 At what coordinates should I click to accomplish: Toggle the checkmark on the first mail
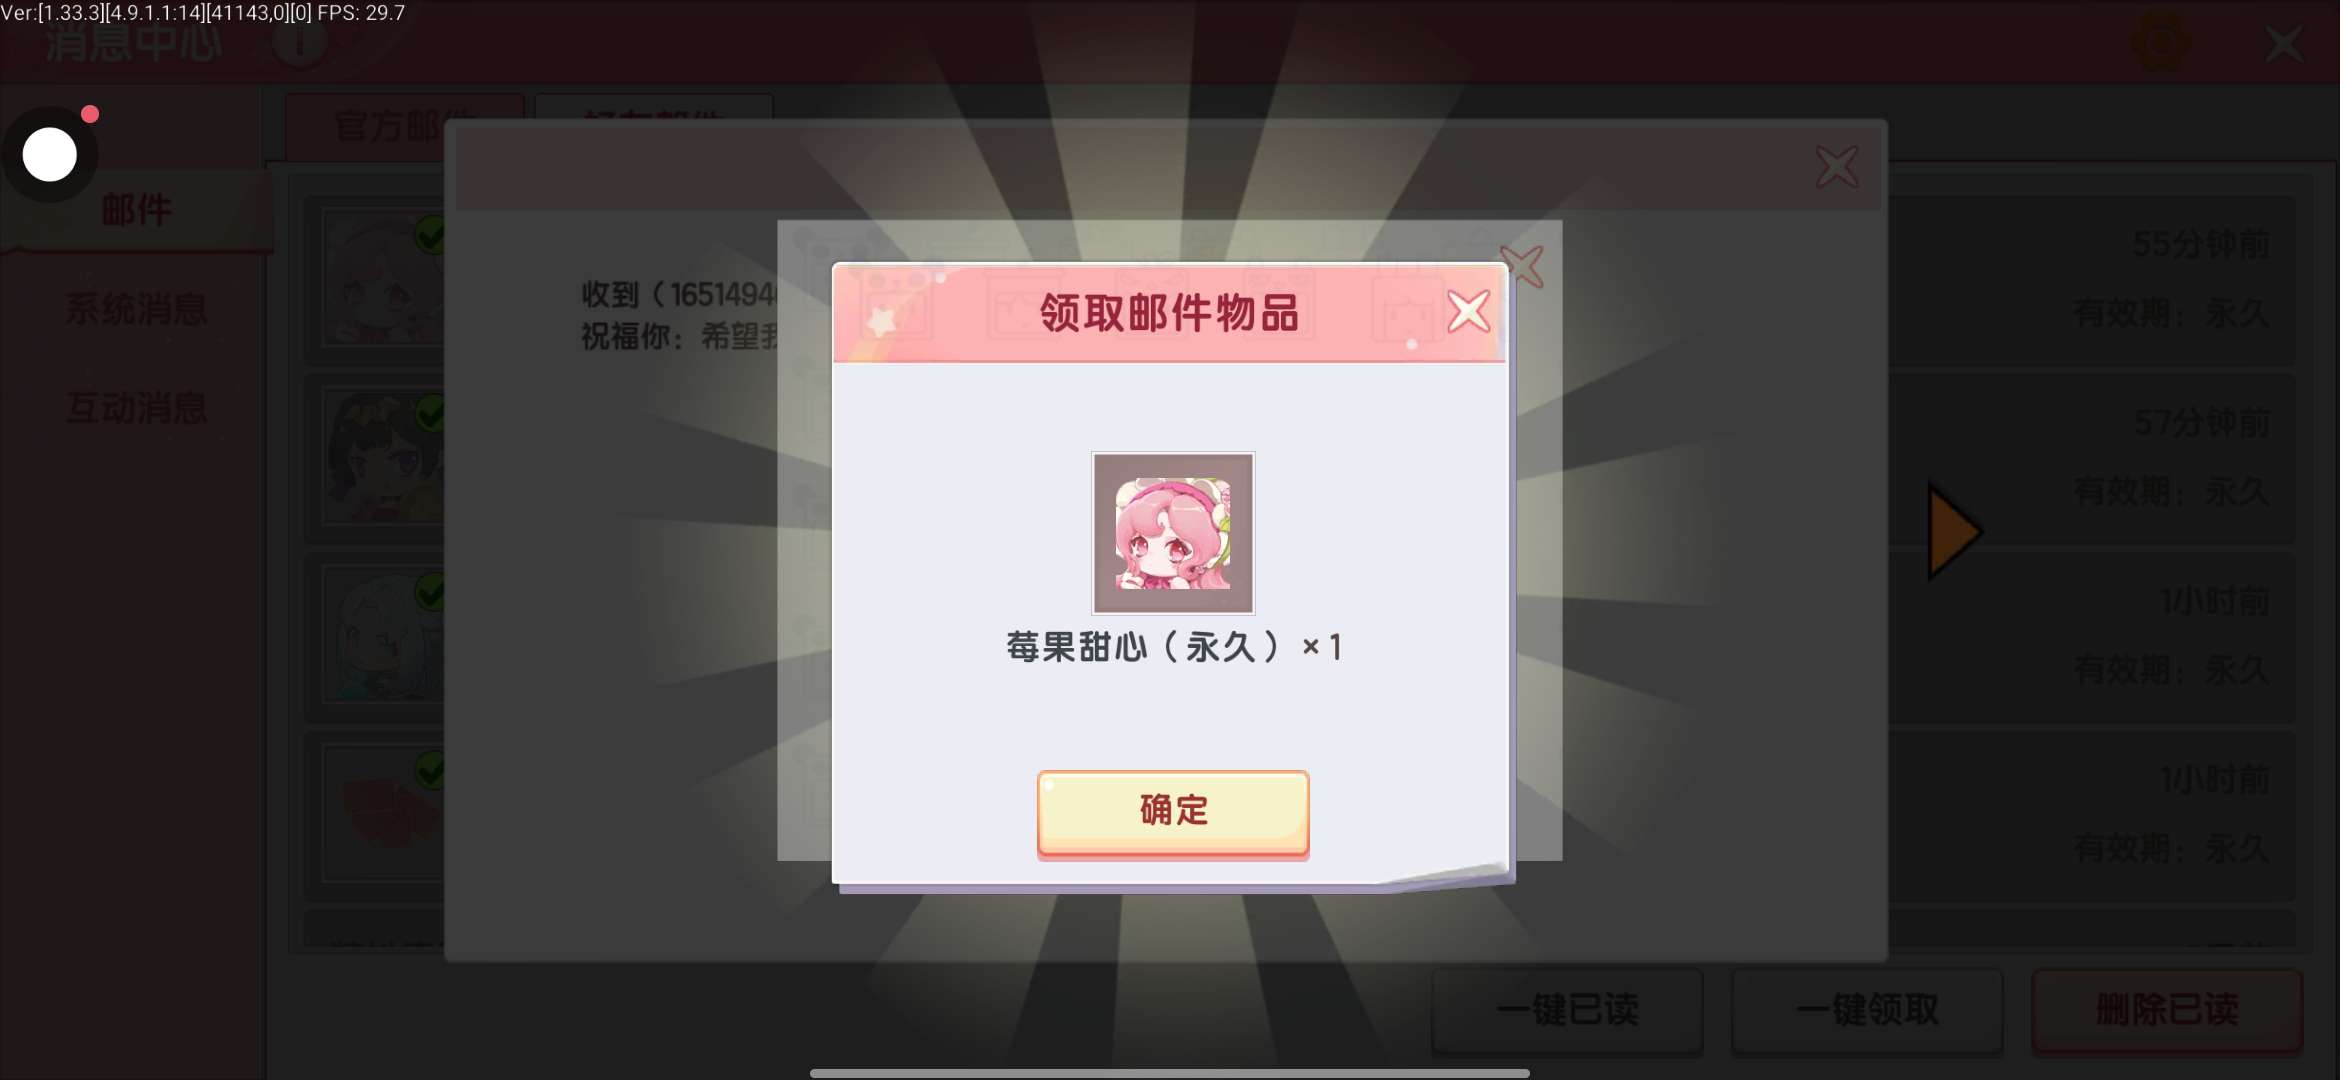pyautogui.click(x=430, y=236)
